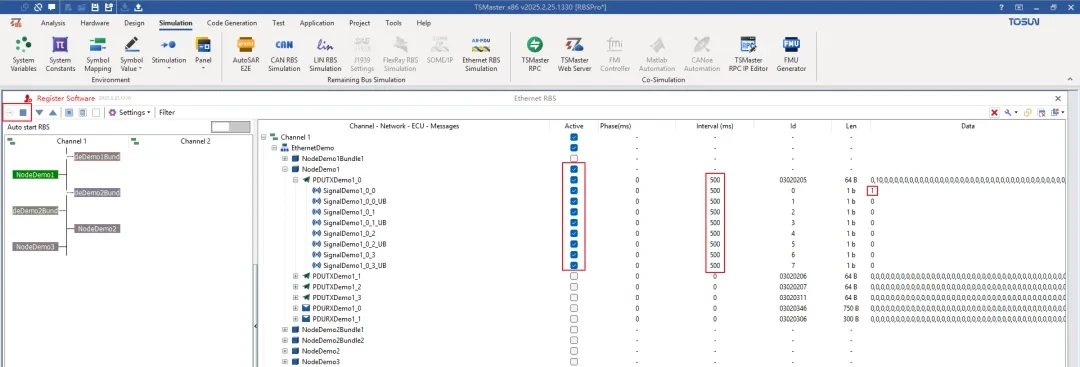Switch to the Design tab

tap(134, 23)
